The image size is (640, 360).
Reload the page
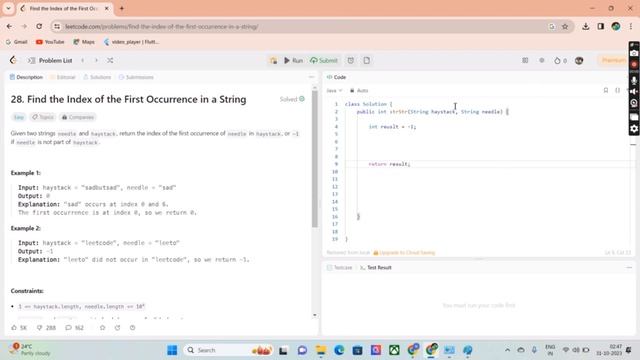[x=39, y=26]
